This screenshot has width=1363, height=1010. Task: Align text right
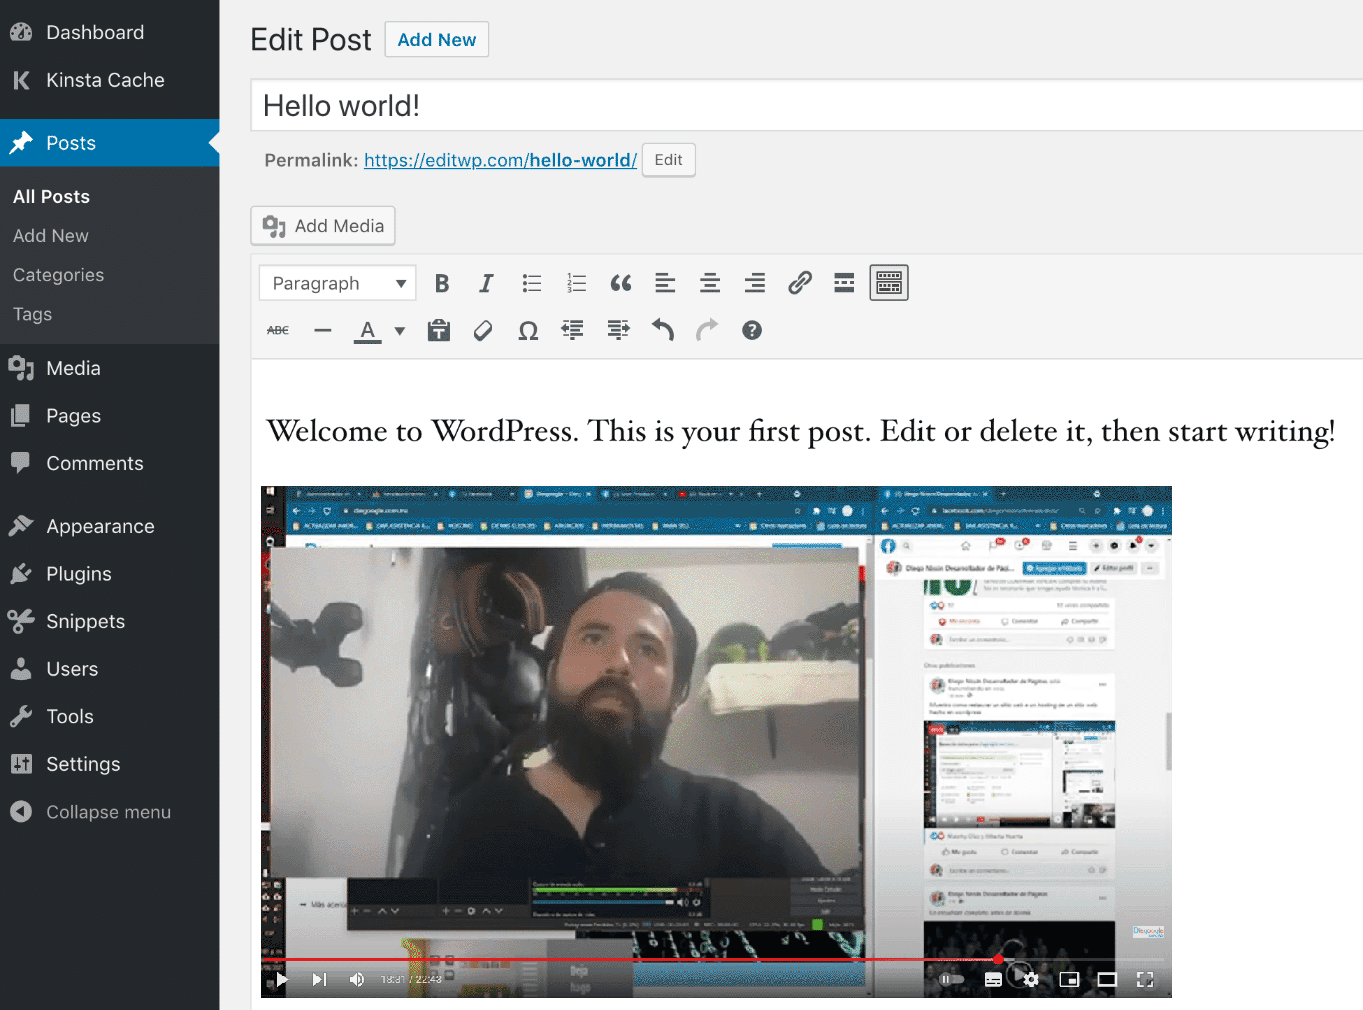(755, 283)
